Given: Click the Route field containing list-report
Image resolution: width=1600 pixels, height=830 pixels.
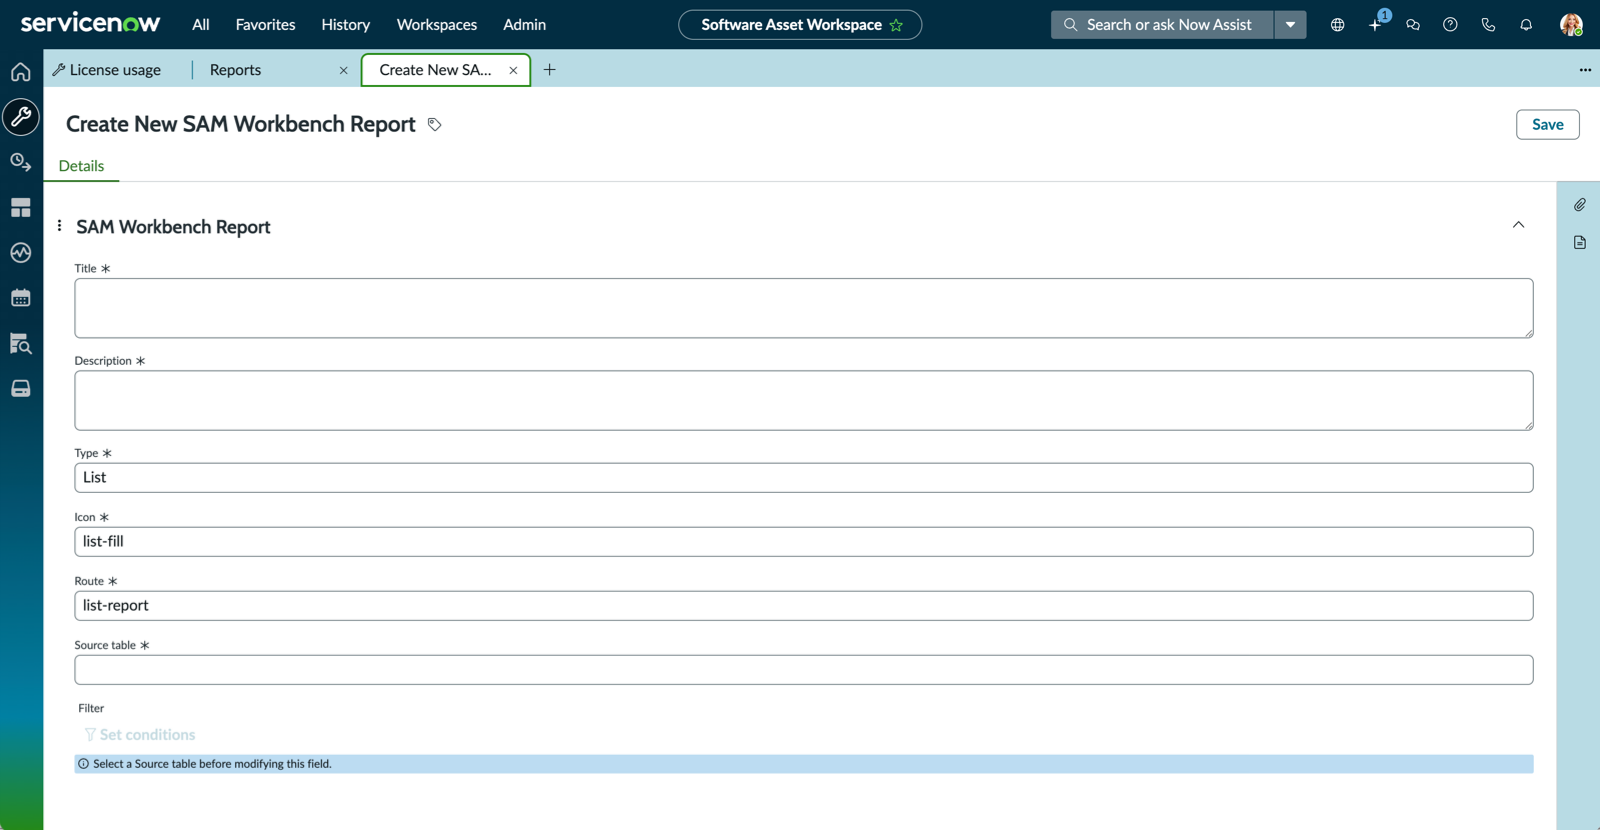Looking at the screenshot, I should (803, 606).
